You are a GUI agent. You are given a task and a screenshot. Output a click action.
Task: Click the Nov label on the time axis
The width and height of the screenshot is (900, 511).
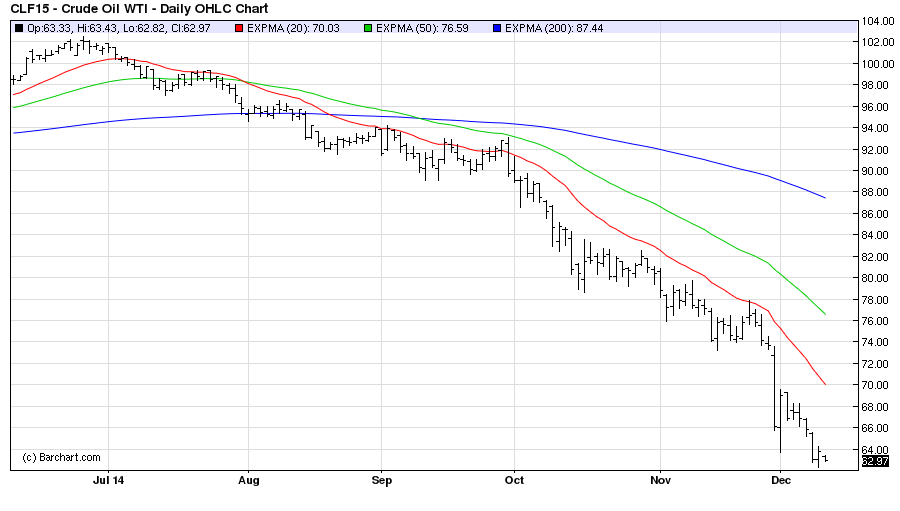[660, 480]
